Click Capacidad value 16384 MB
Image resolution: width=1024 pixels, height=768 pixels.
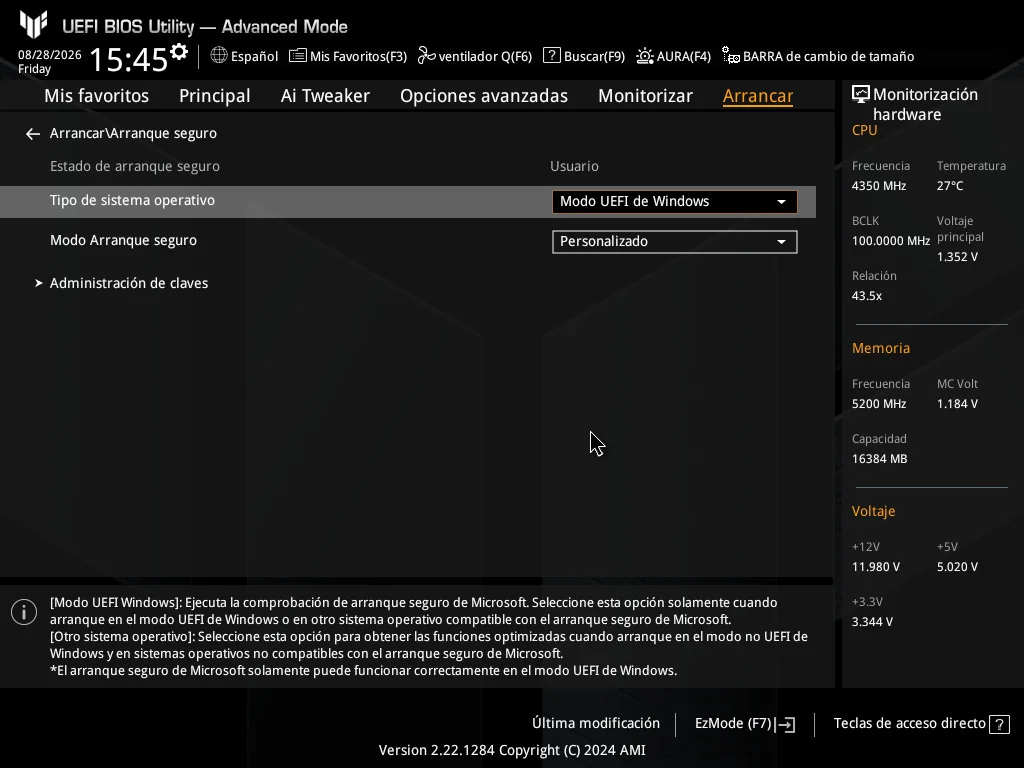pos(879,458)
